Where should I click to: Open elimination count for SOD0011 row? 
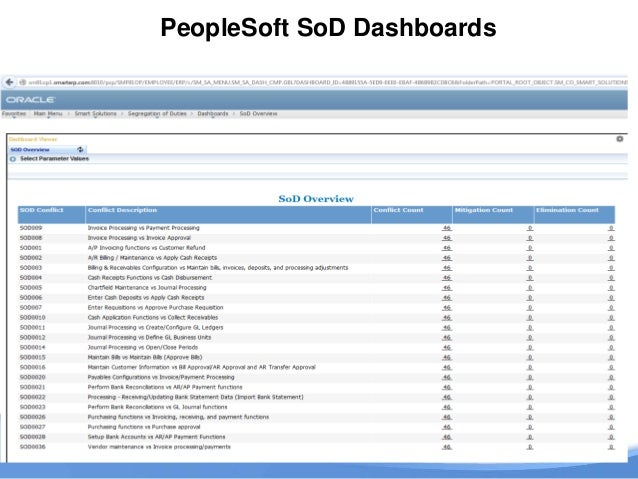pyautogui.click(x=611, y=328)
